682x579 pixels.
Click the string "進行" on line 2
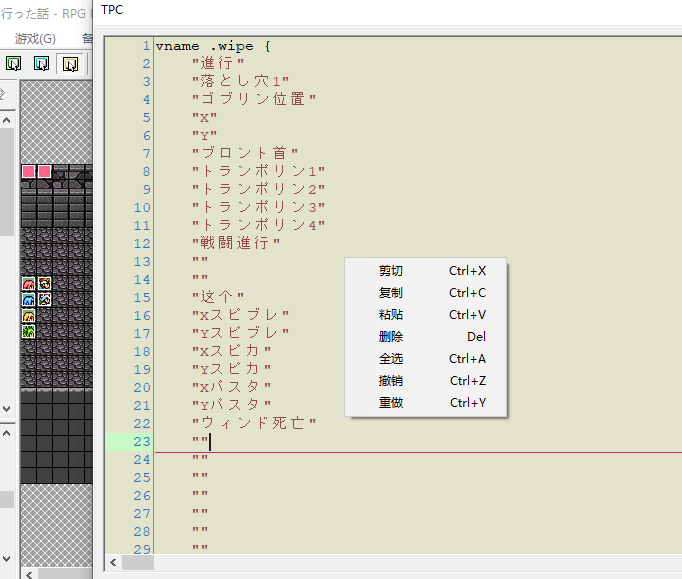[x=218, y=64]
